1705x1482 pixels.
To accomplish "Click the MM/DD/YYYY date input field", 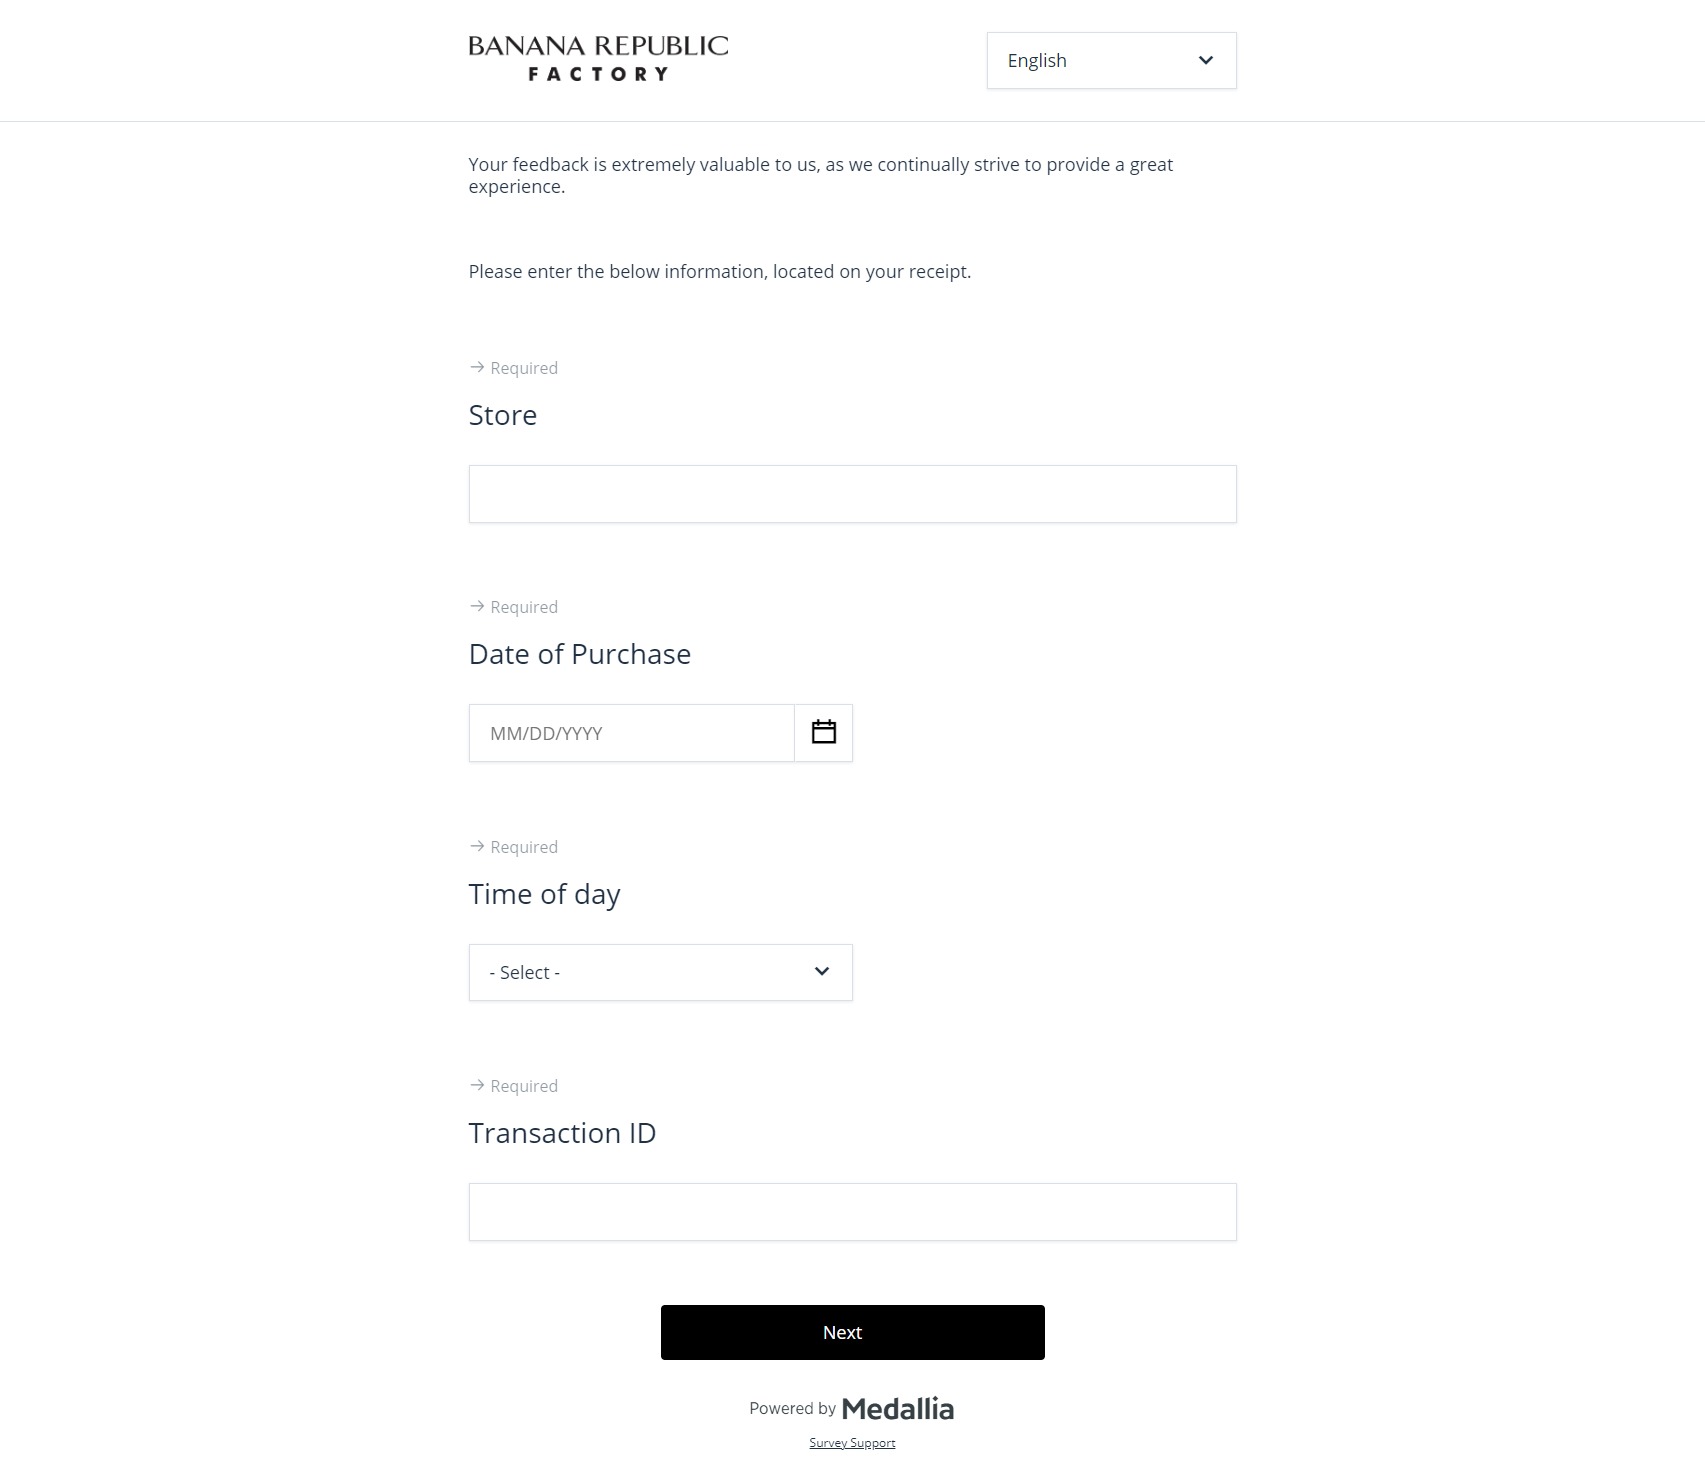I will click(631, 733).
